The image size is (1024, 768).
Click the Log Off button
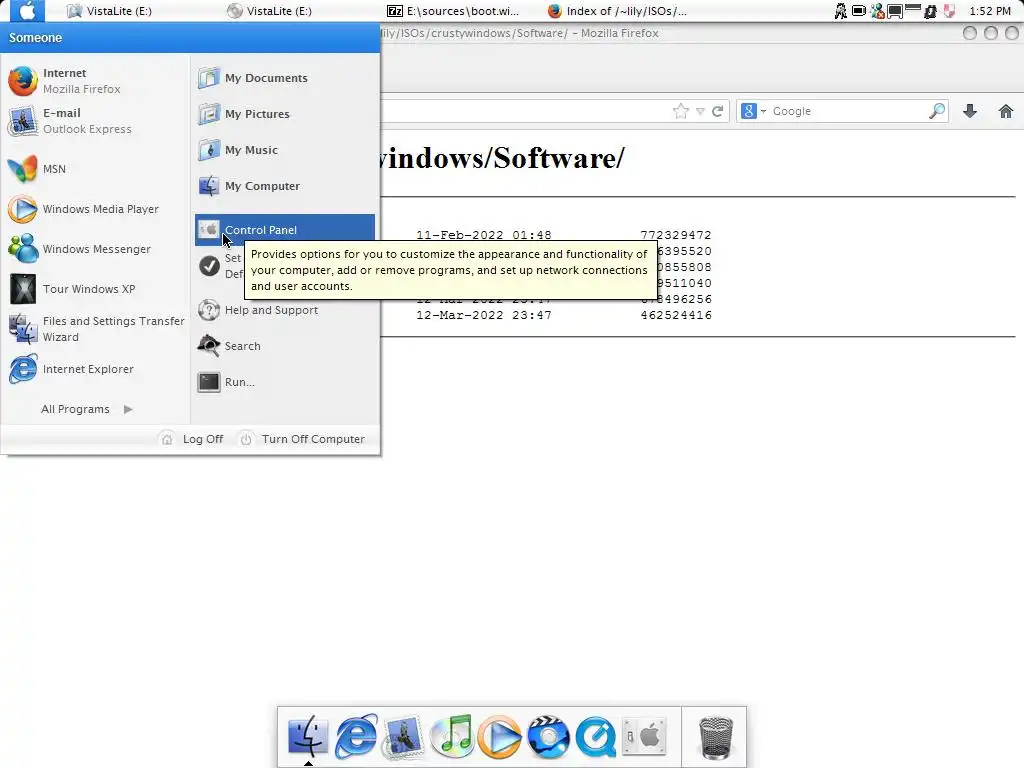[192, 440]
